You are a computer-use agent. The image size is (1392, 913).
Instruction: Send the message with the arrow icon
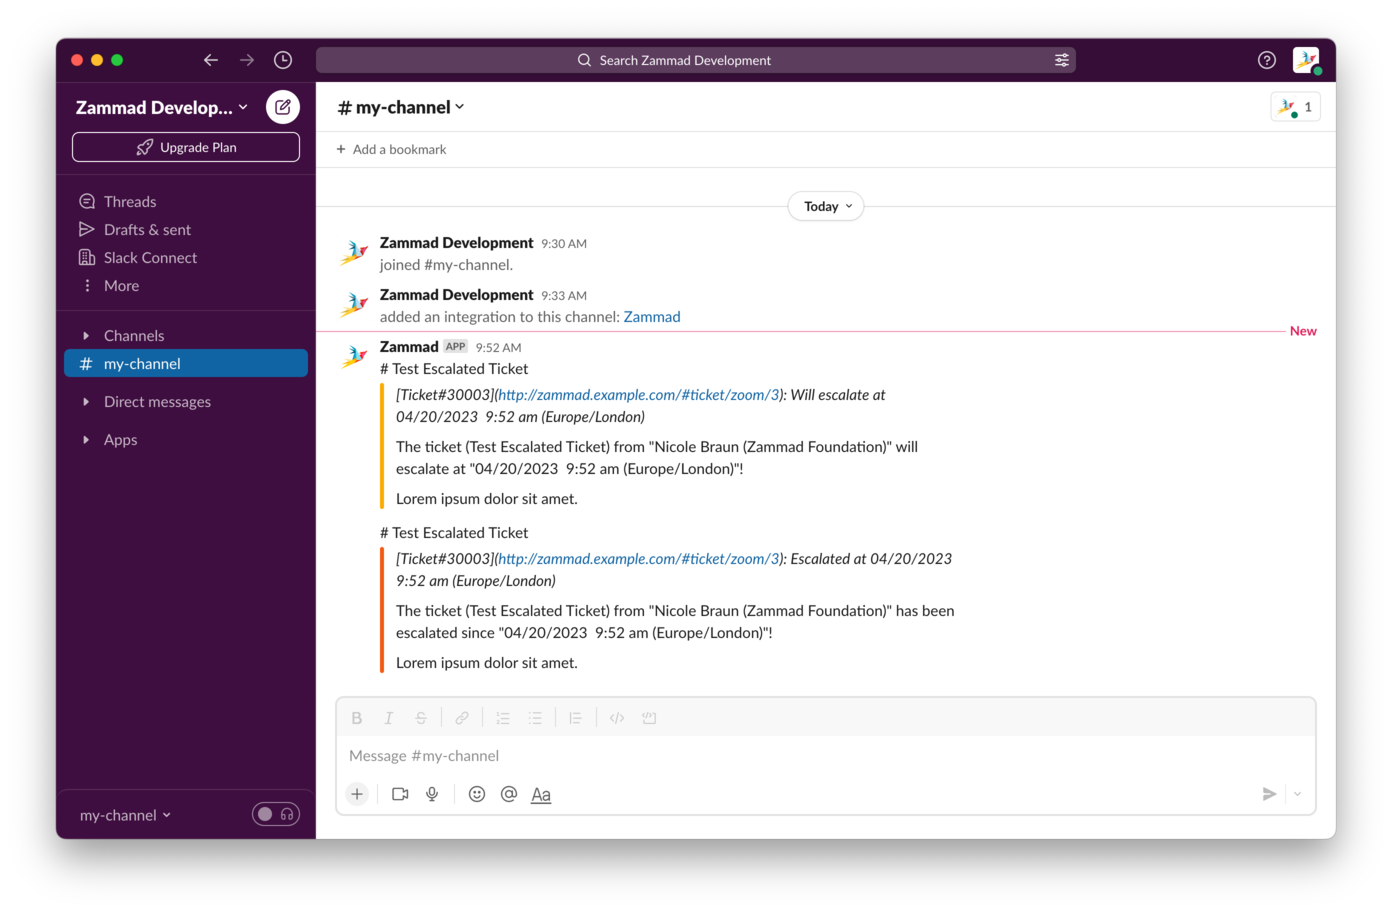(1269, 794)
